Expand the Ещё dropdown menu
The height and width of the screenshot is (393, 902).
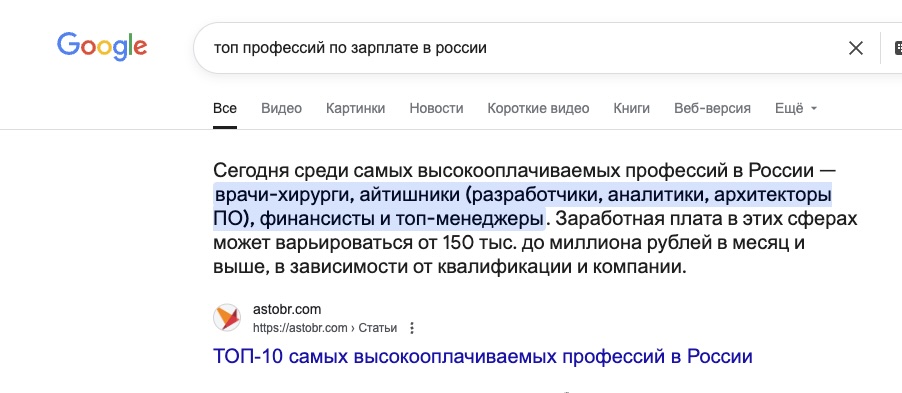pos(796,108)
